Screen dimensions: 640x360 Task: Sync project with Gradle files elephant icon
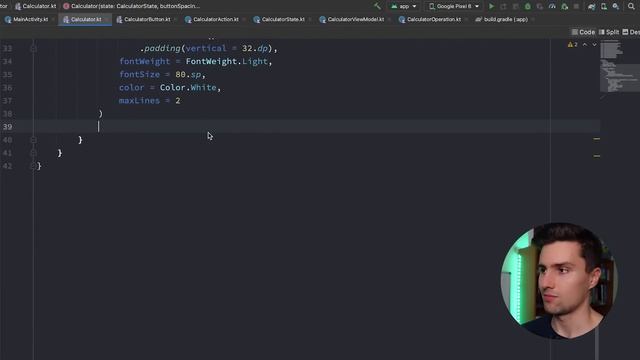coord(591,6)
